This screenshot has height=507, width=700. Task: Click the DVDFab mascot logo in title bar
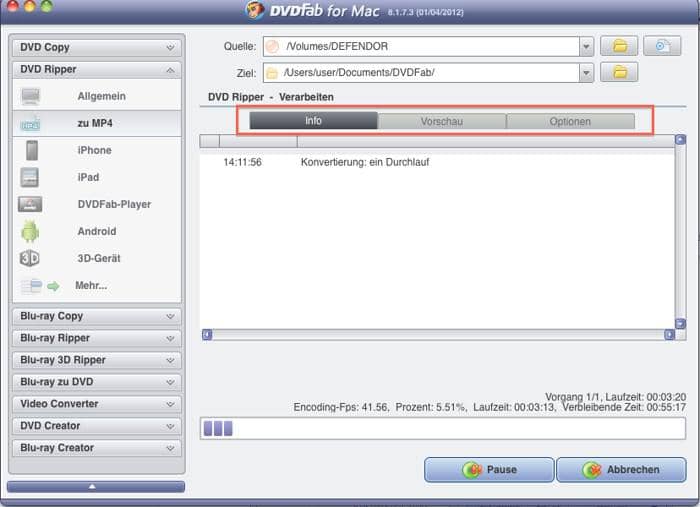point(255,9)
